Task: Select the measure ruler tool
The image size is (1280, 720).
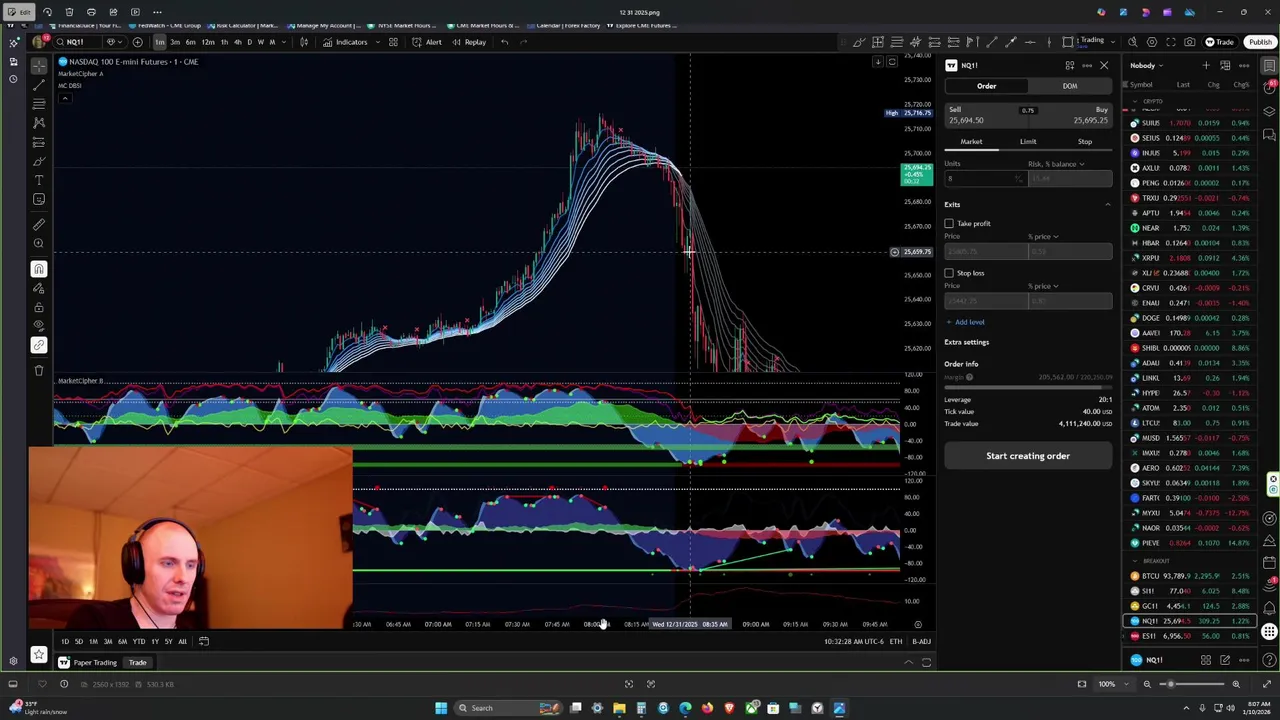Action: pyautogui.click(x=39, y=225)
